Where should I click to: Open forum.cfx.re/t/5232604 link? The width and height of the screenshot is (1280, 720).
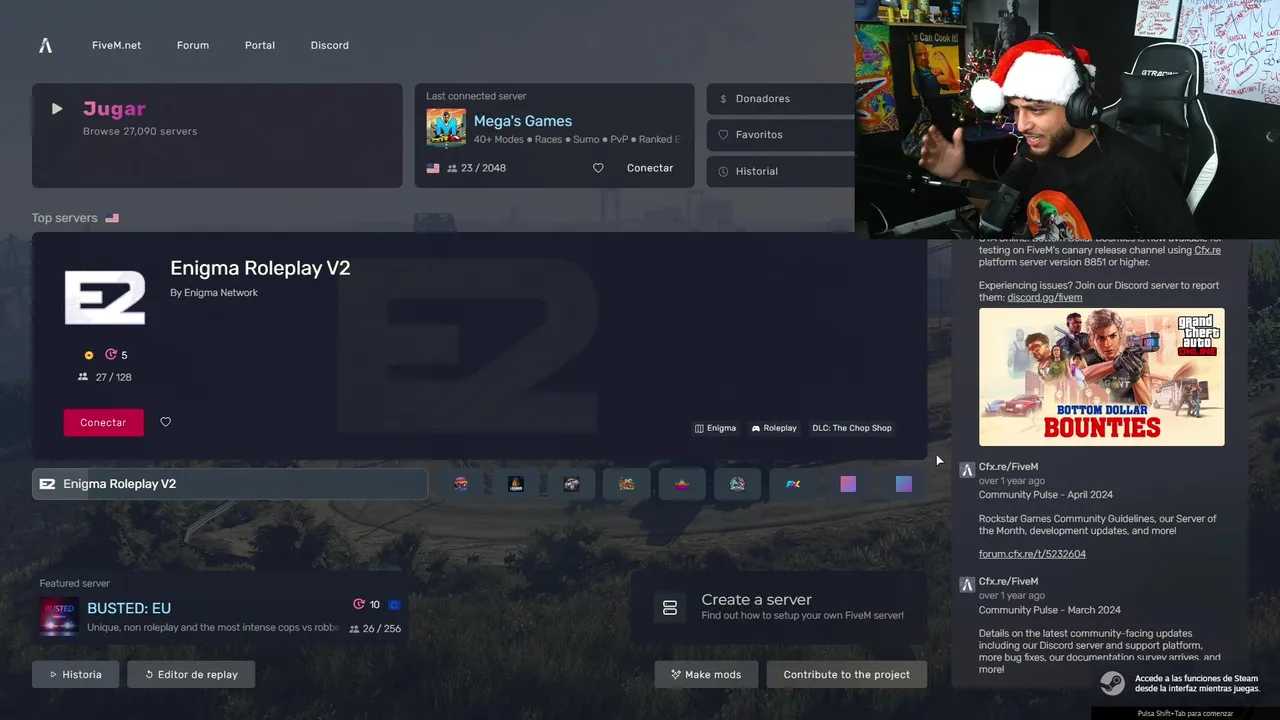point(1032,554)
